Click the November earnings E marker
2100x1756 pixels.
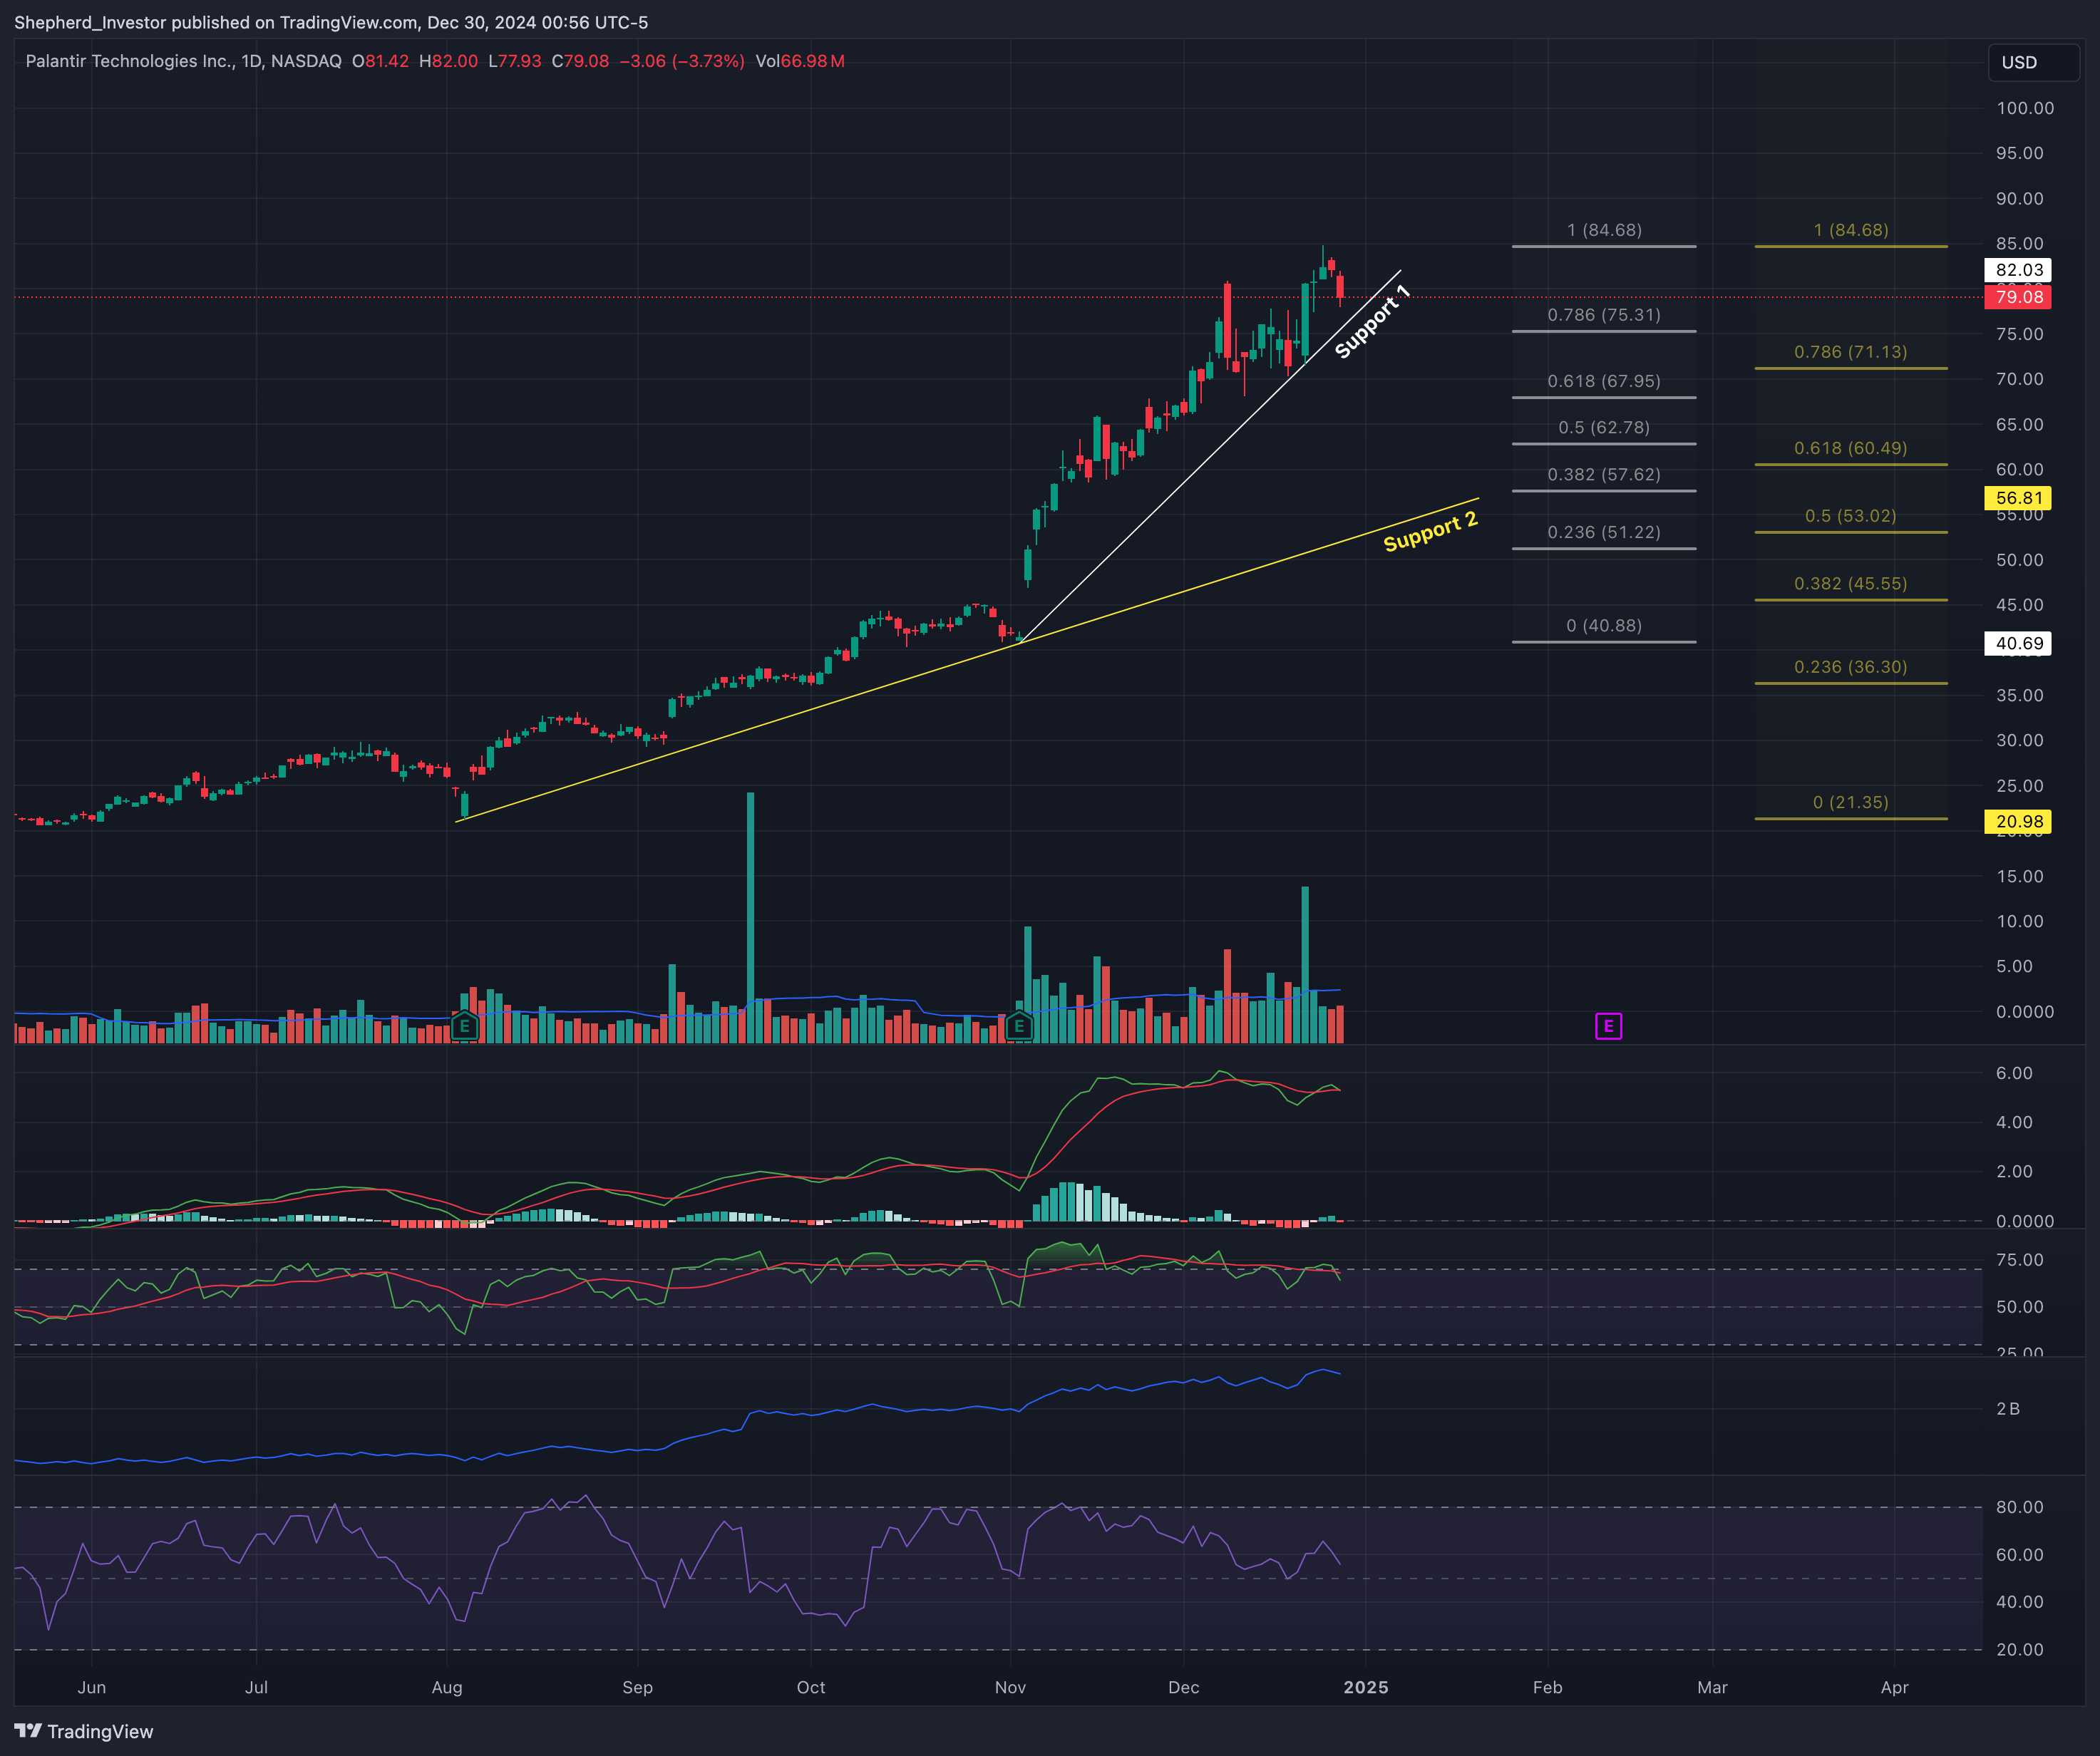pyautogui.click(x=1018, y=1026)
